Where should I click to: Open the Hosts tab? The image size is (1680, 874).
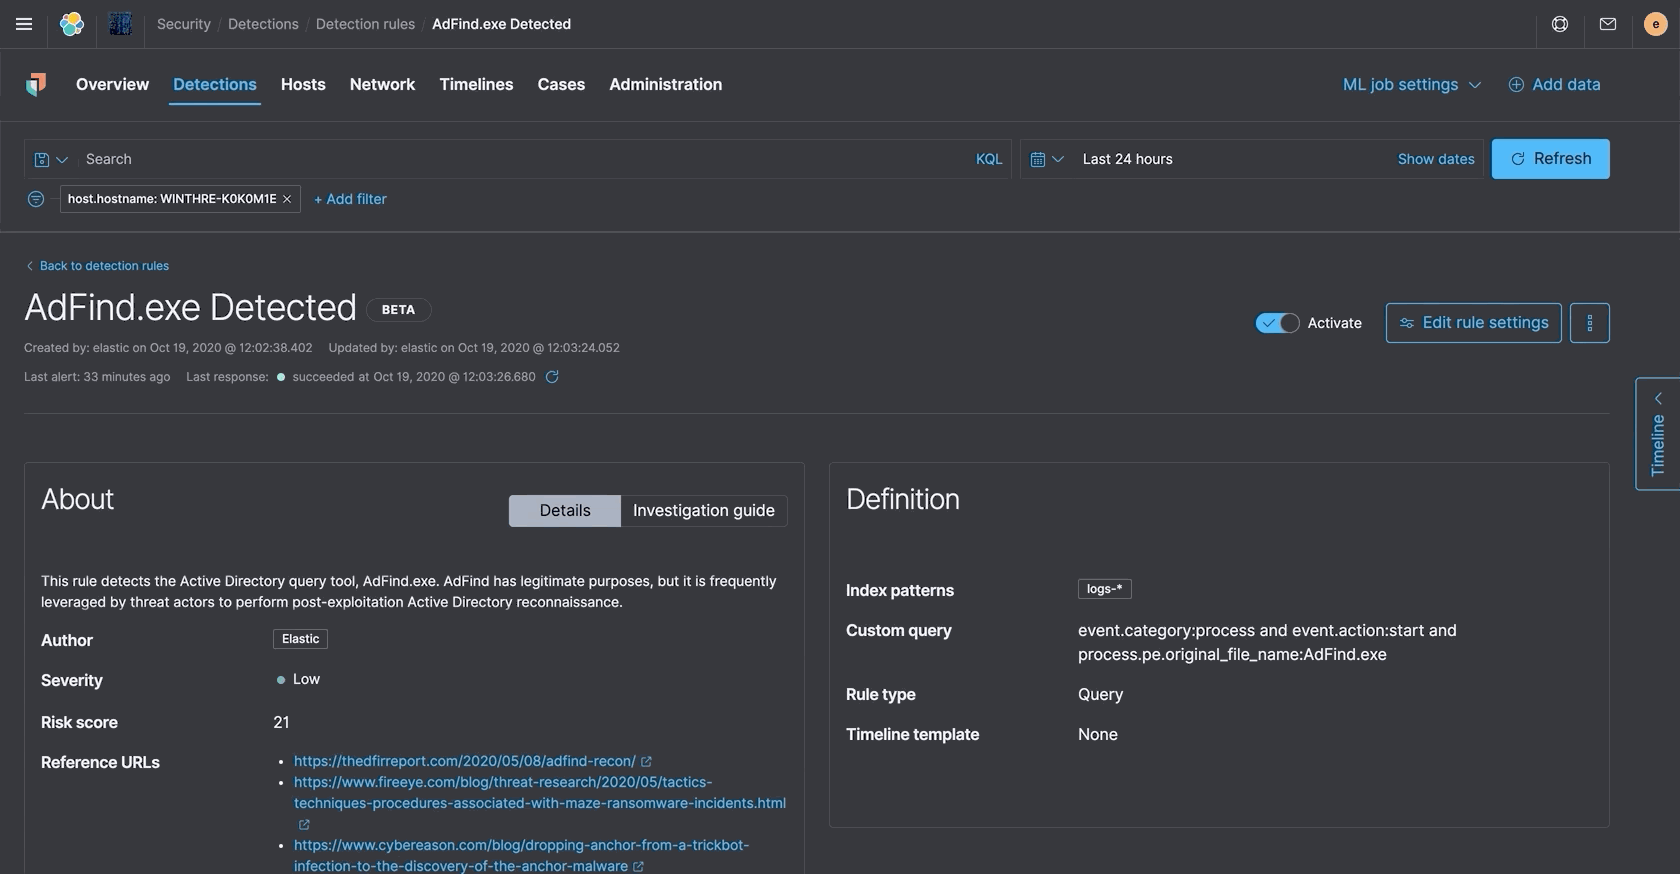click(x=303, y=85)
